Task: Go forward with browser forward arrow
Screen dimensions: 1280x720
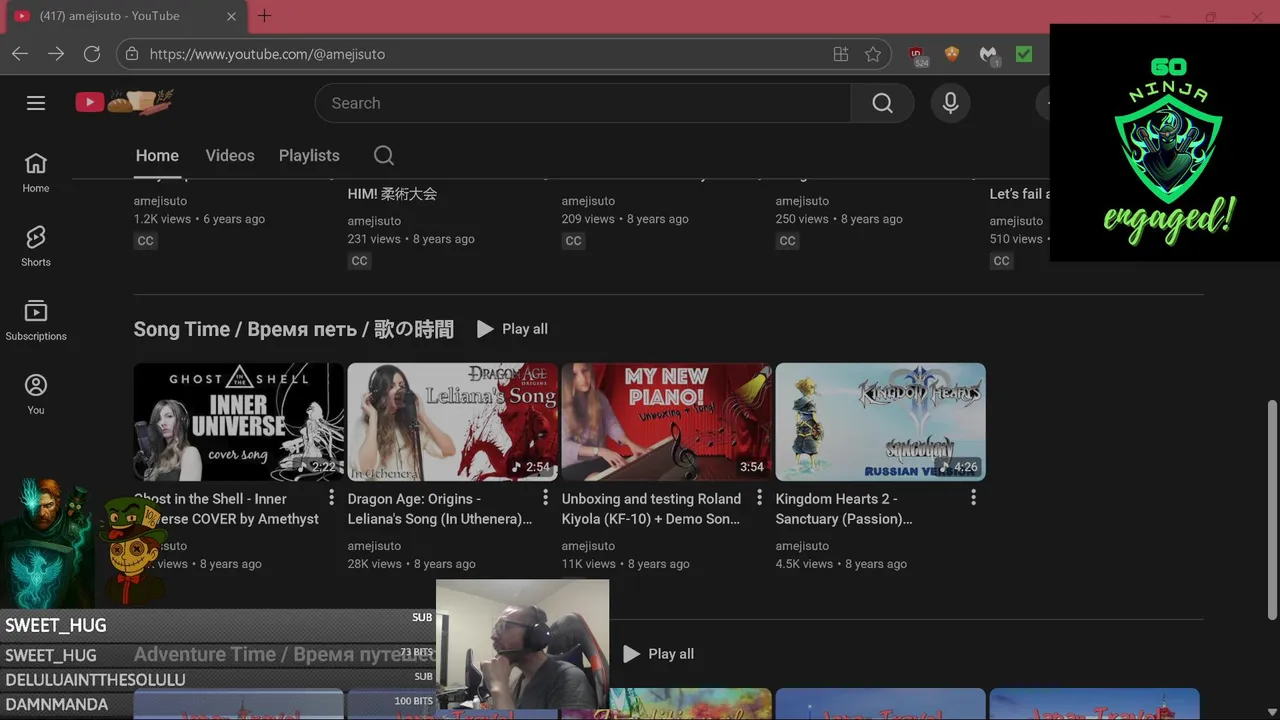Action: (56, 54)
